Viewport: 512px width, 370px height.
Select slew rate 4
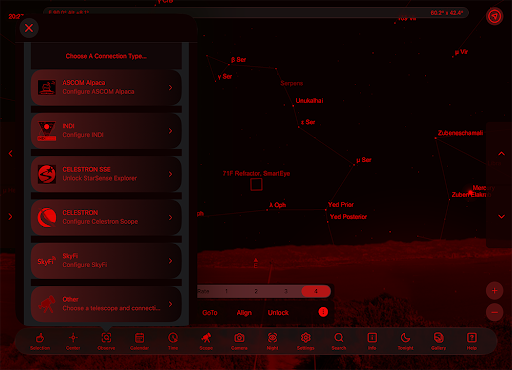(316, 291)
